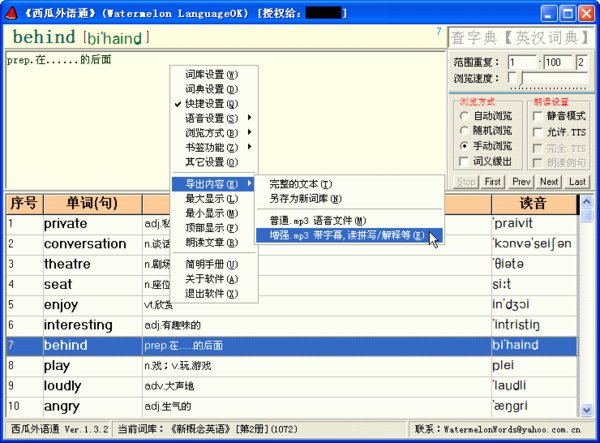Open 词库设置 menu entry
This screenshot has width=600, height=443.
pos(214,75)
